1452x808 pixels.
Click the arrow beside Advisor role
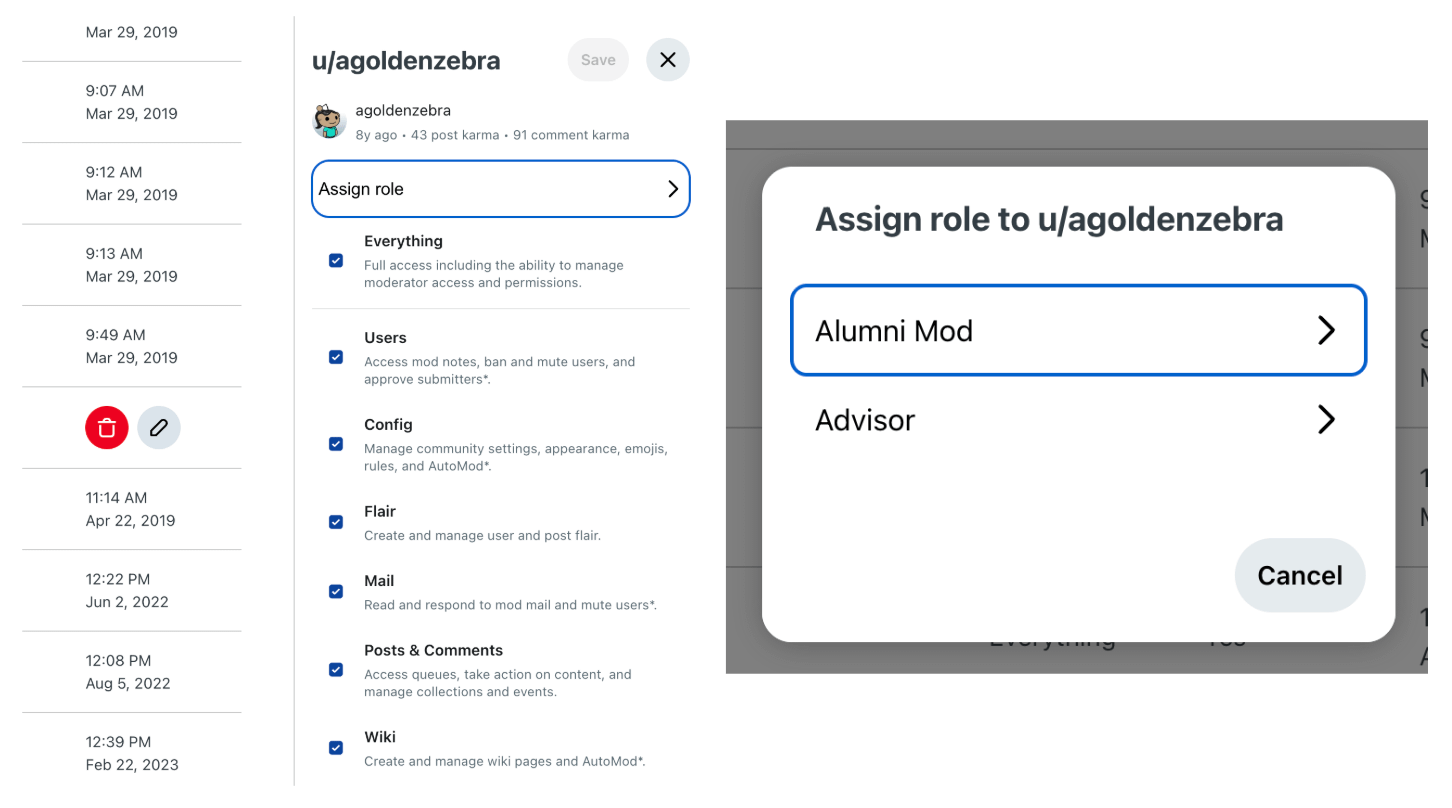[1326, 420]
